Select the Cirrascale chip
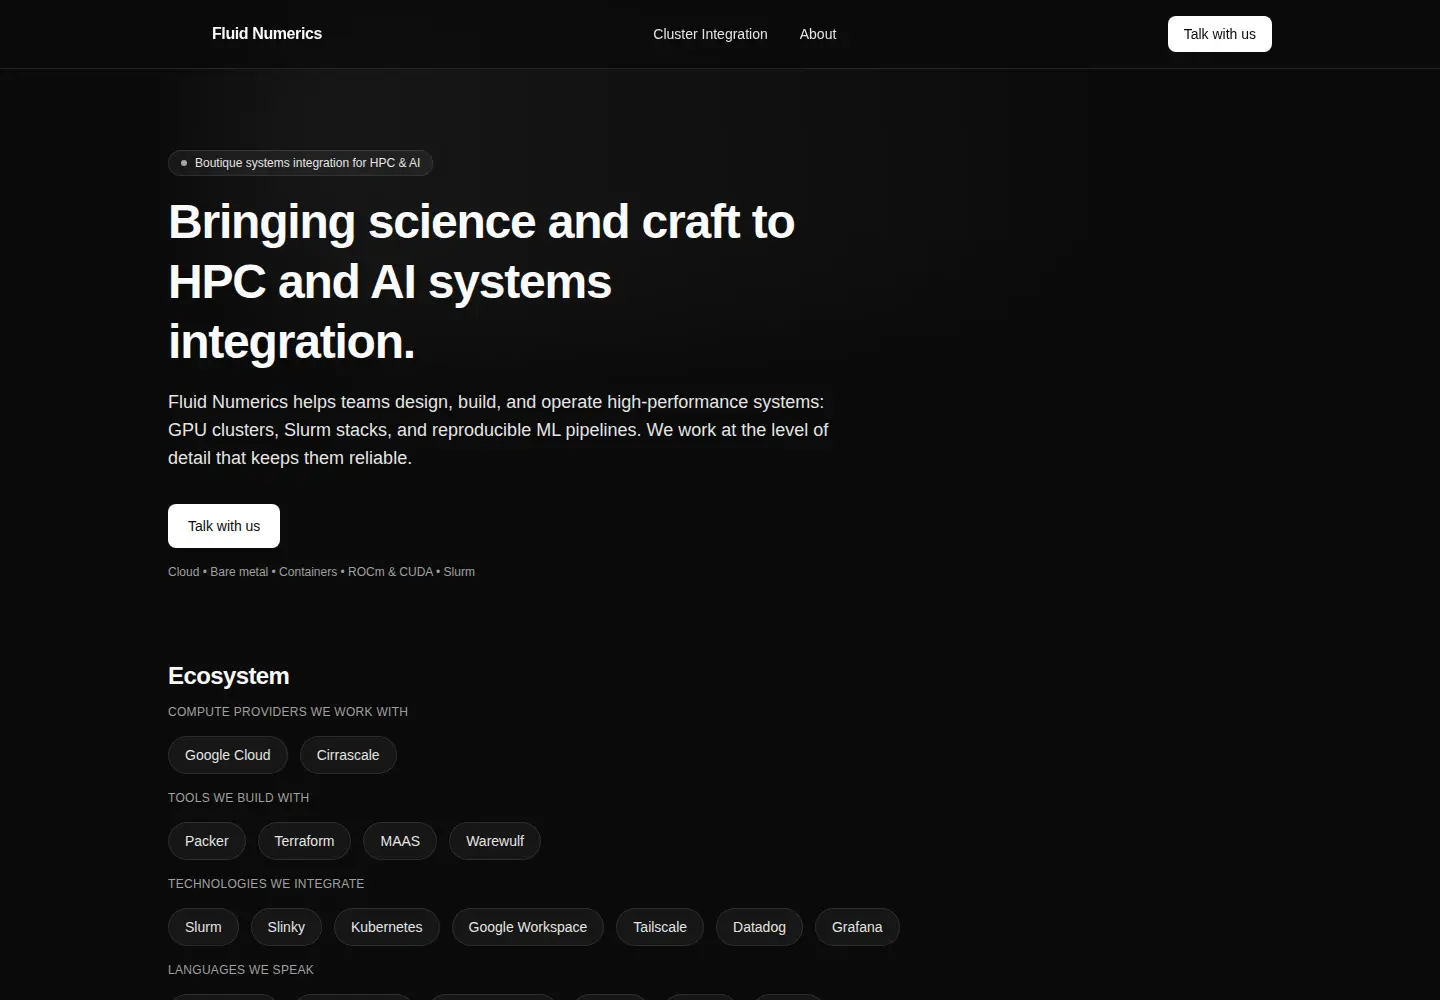The height and width of the screenshot is (1000, 1440). pos(348,755)
